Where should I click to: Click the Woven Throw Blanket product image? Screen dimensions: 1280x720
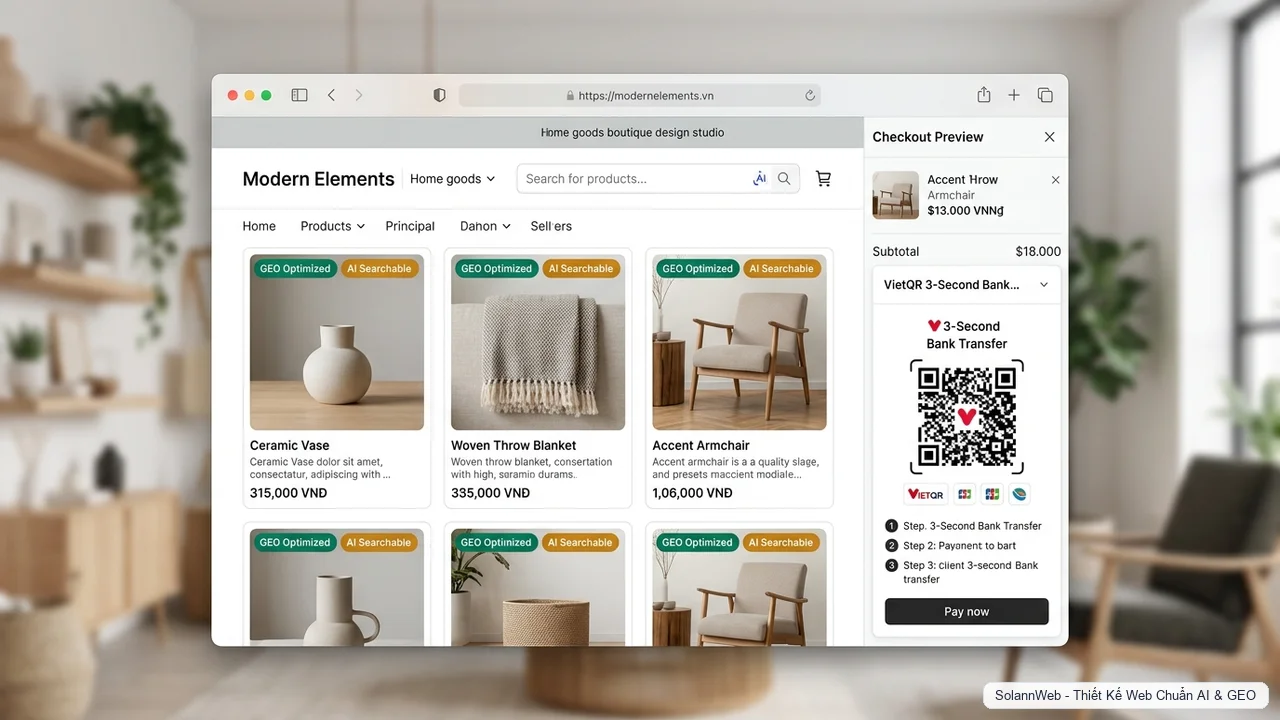tap(538, 342)
